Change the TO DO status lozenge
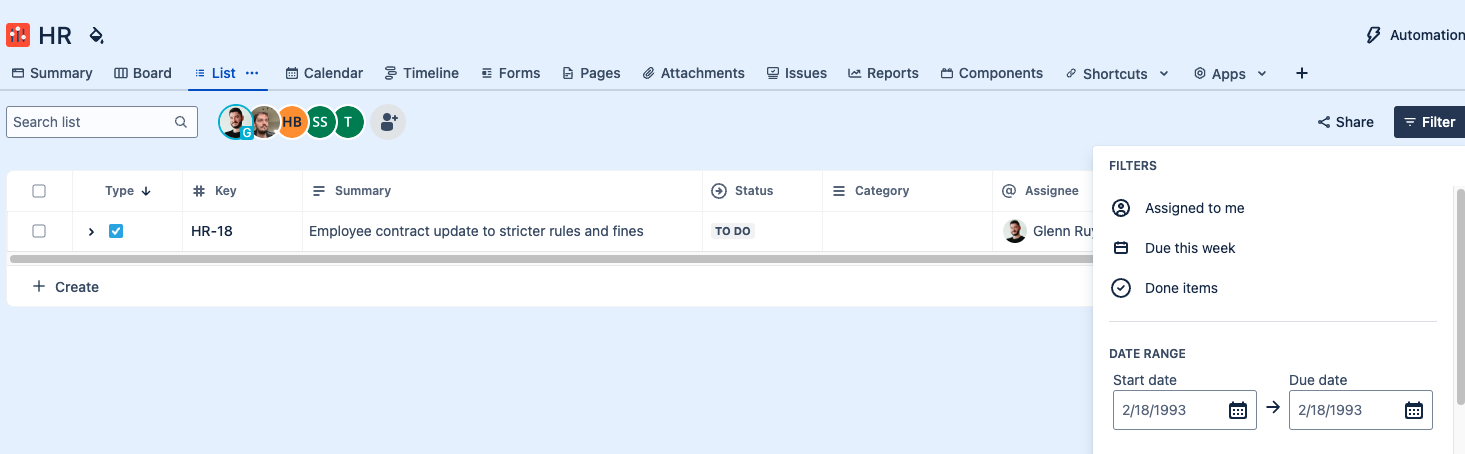Viewport: 1465px width, 454px height. pyautogui.click(x=733, y=231)
